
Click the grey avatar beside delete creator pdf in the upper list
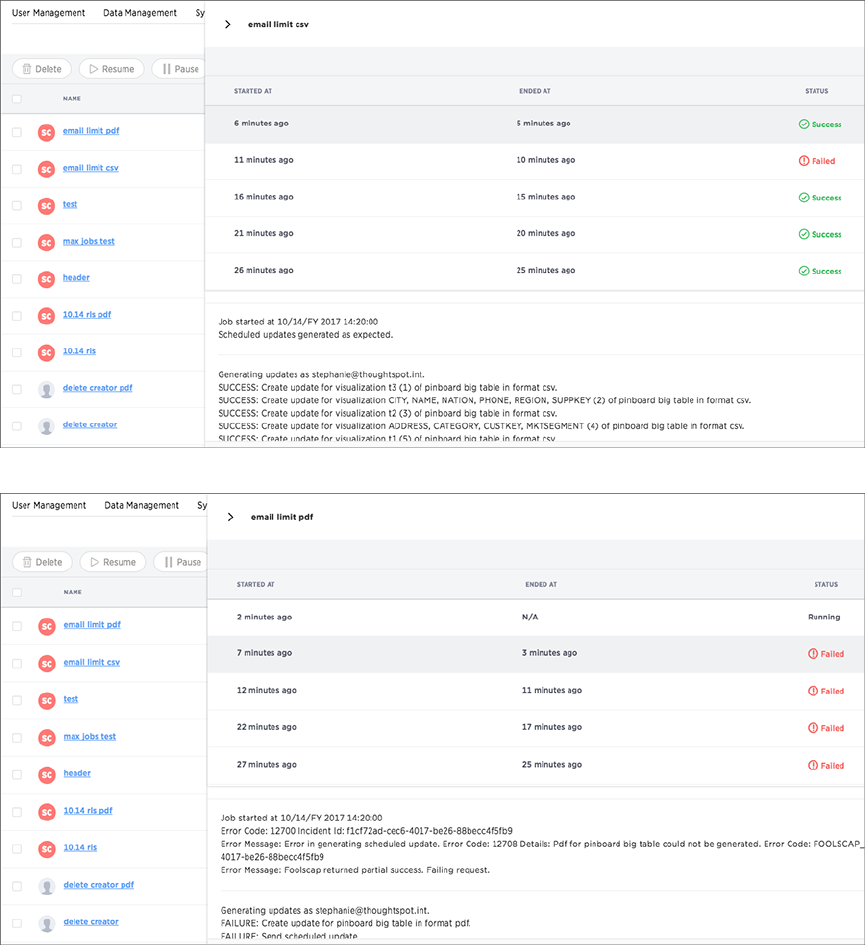[46, 389]
